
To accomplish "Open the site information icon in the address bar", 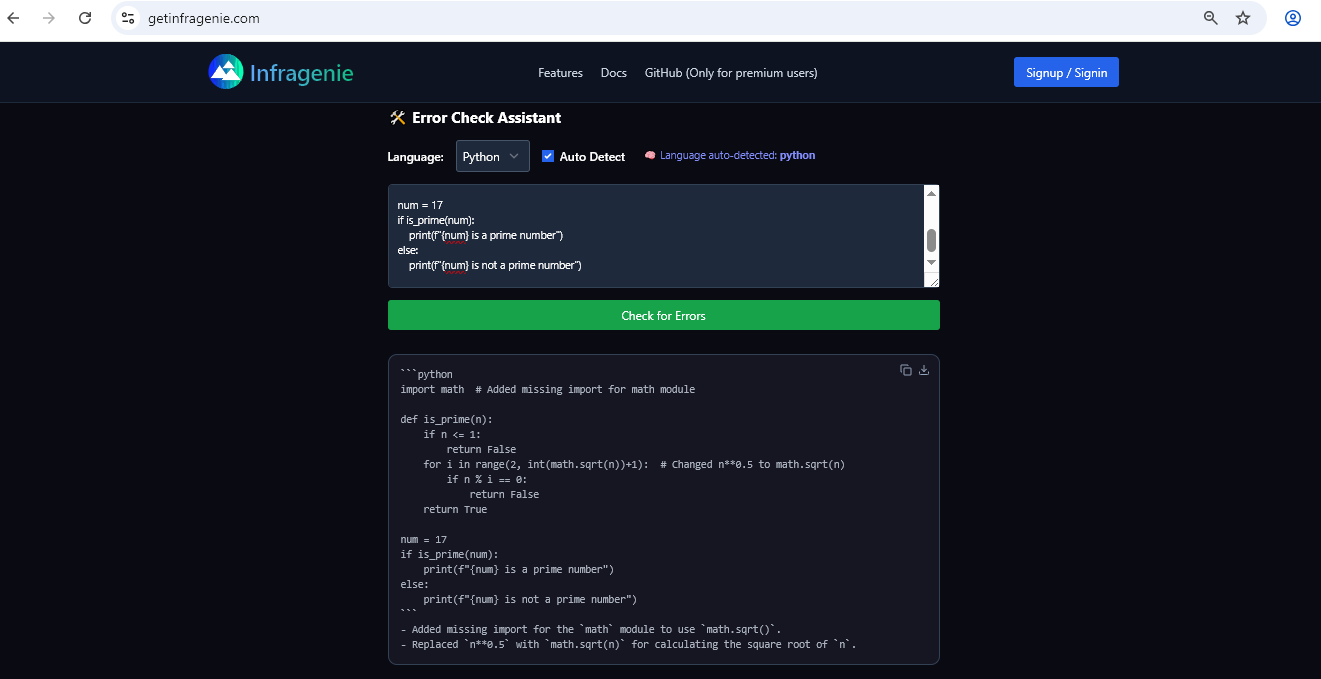I will point(128,18).
